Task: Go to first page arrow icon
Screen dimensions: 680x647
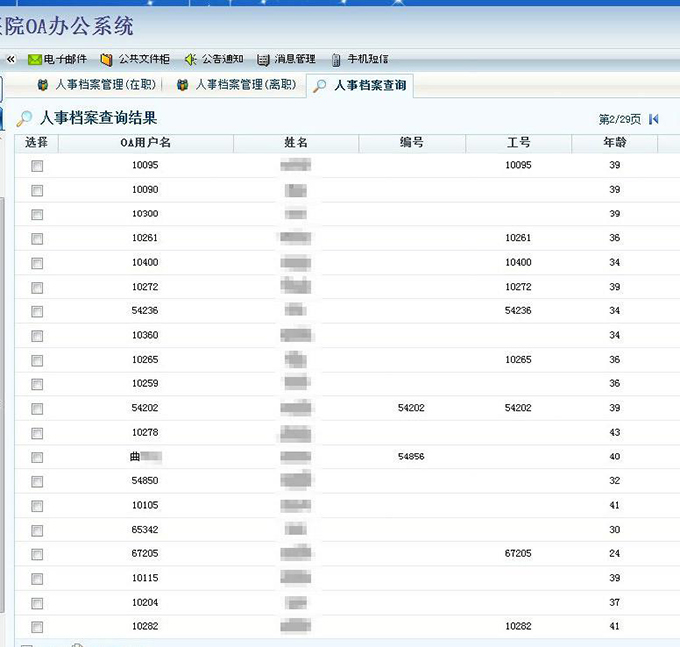Action: (x=654, y=119)
